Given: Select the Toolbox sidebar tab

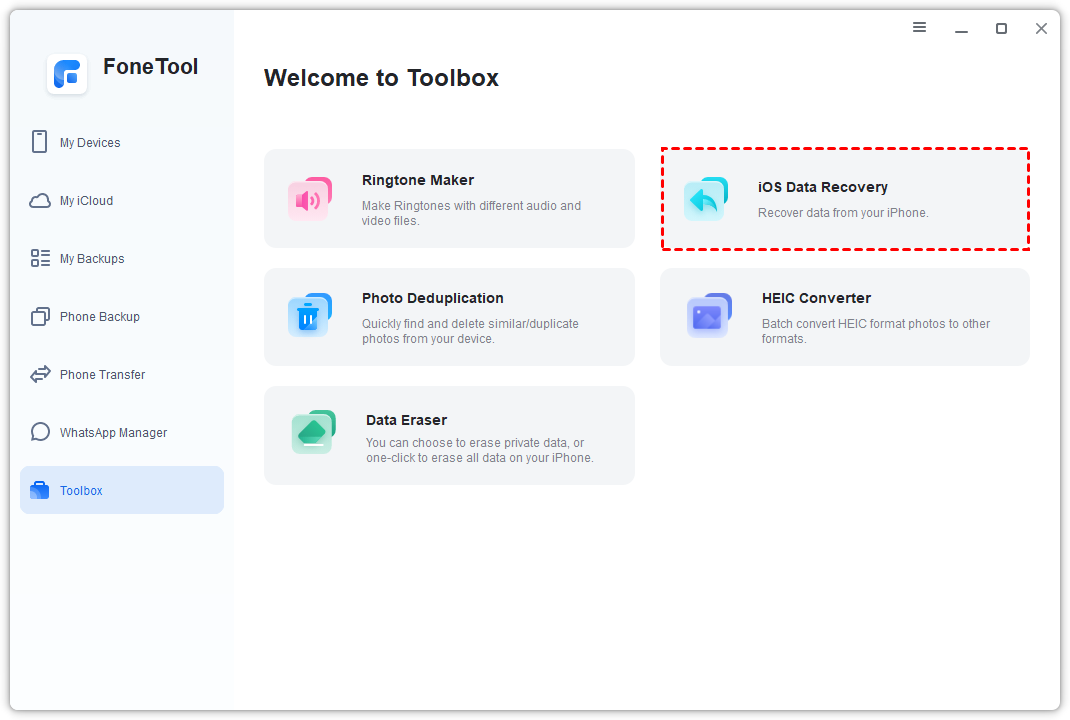Looking at the screenshot, I should tap(81, 491).
